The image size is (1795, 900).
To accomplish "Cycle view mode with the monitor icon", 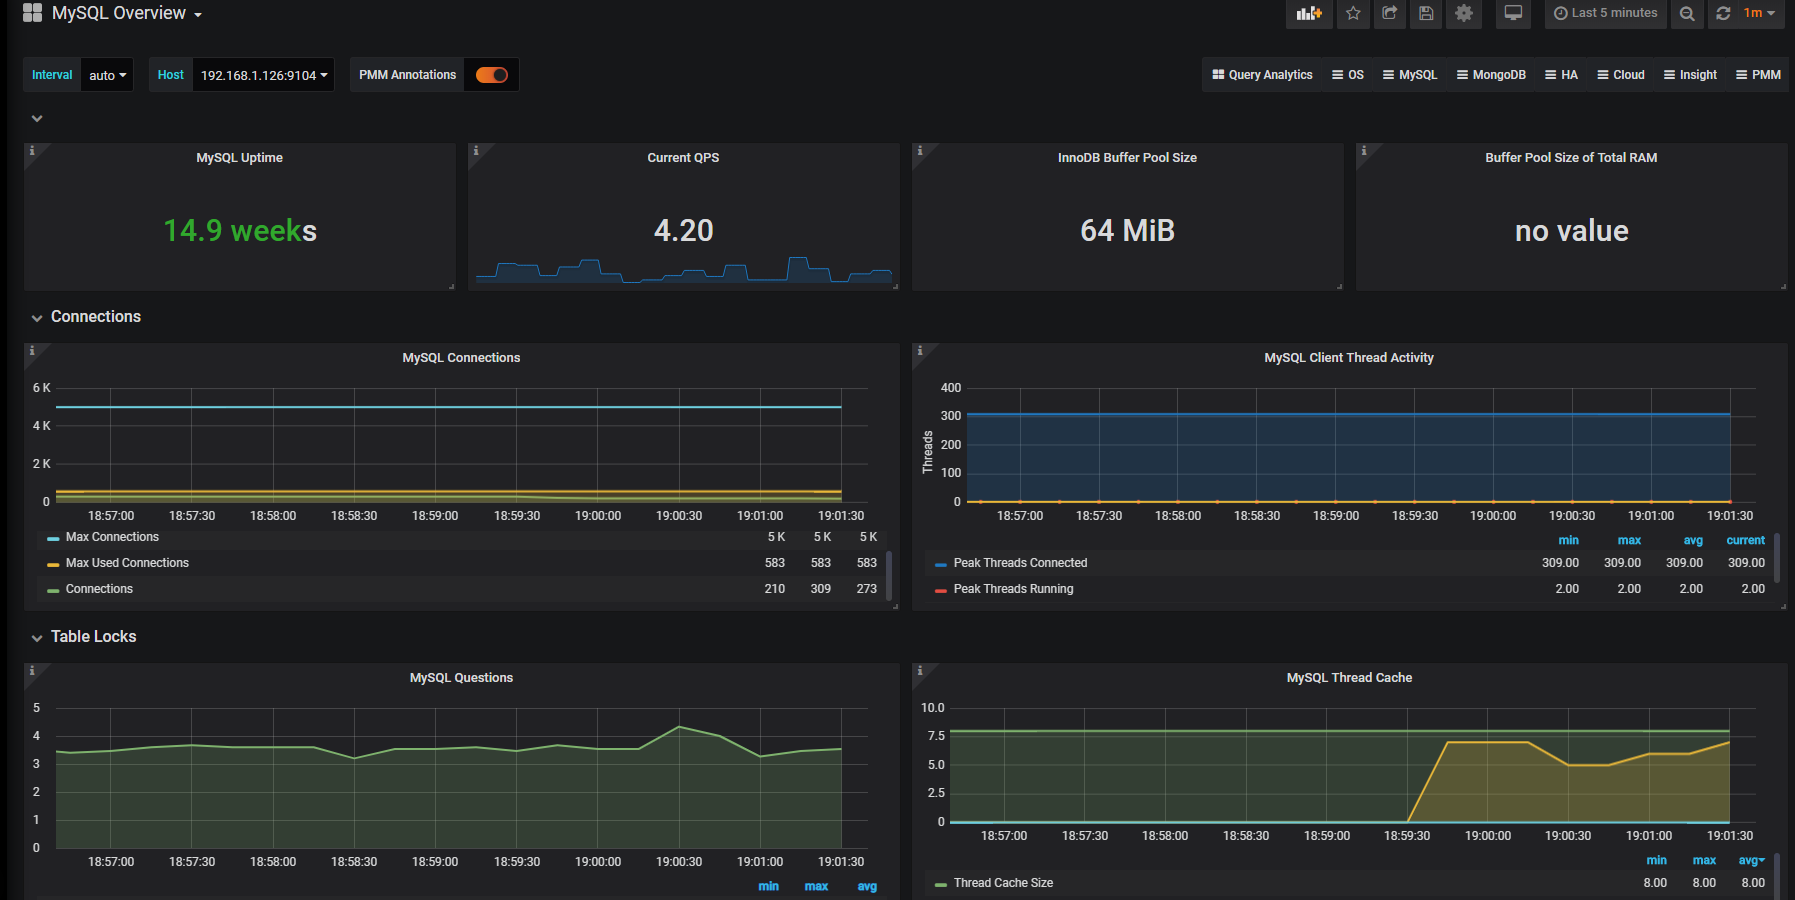I will click(x=1513, y=13).
